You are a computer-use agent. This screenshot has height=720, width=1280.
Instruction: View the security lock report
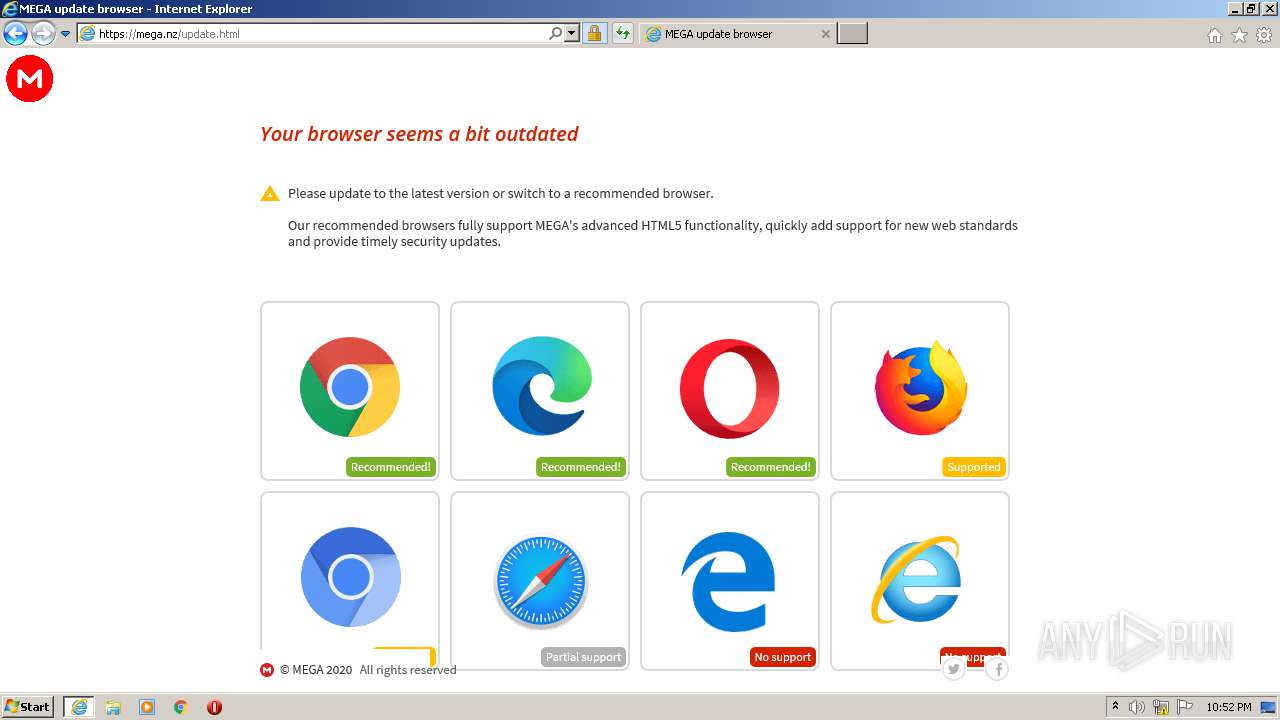click(594, 34)
